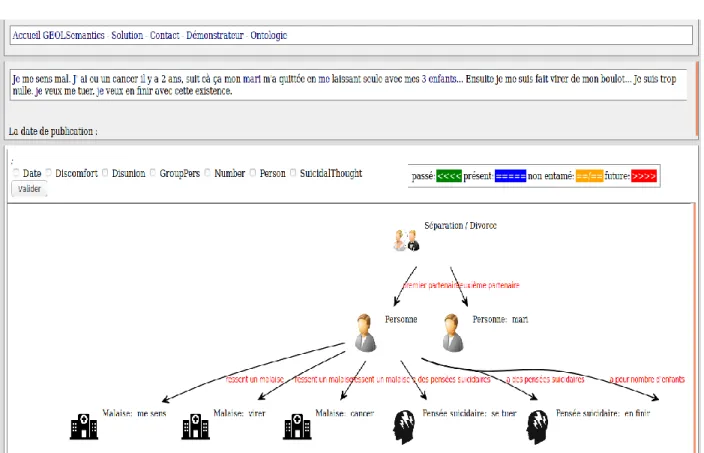Select the Personne icon without a name
The height and width of the screenshot is (453, 704).
tap(365, 333)
